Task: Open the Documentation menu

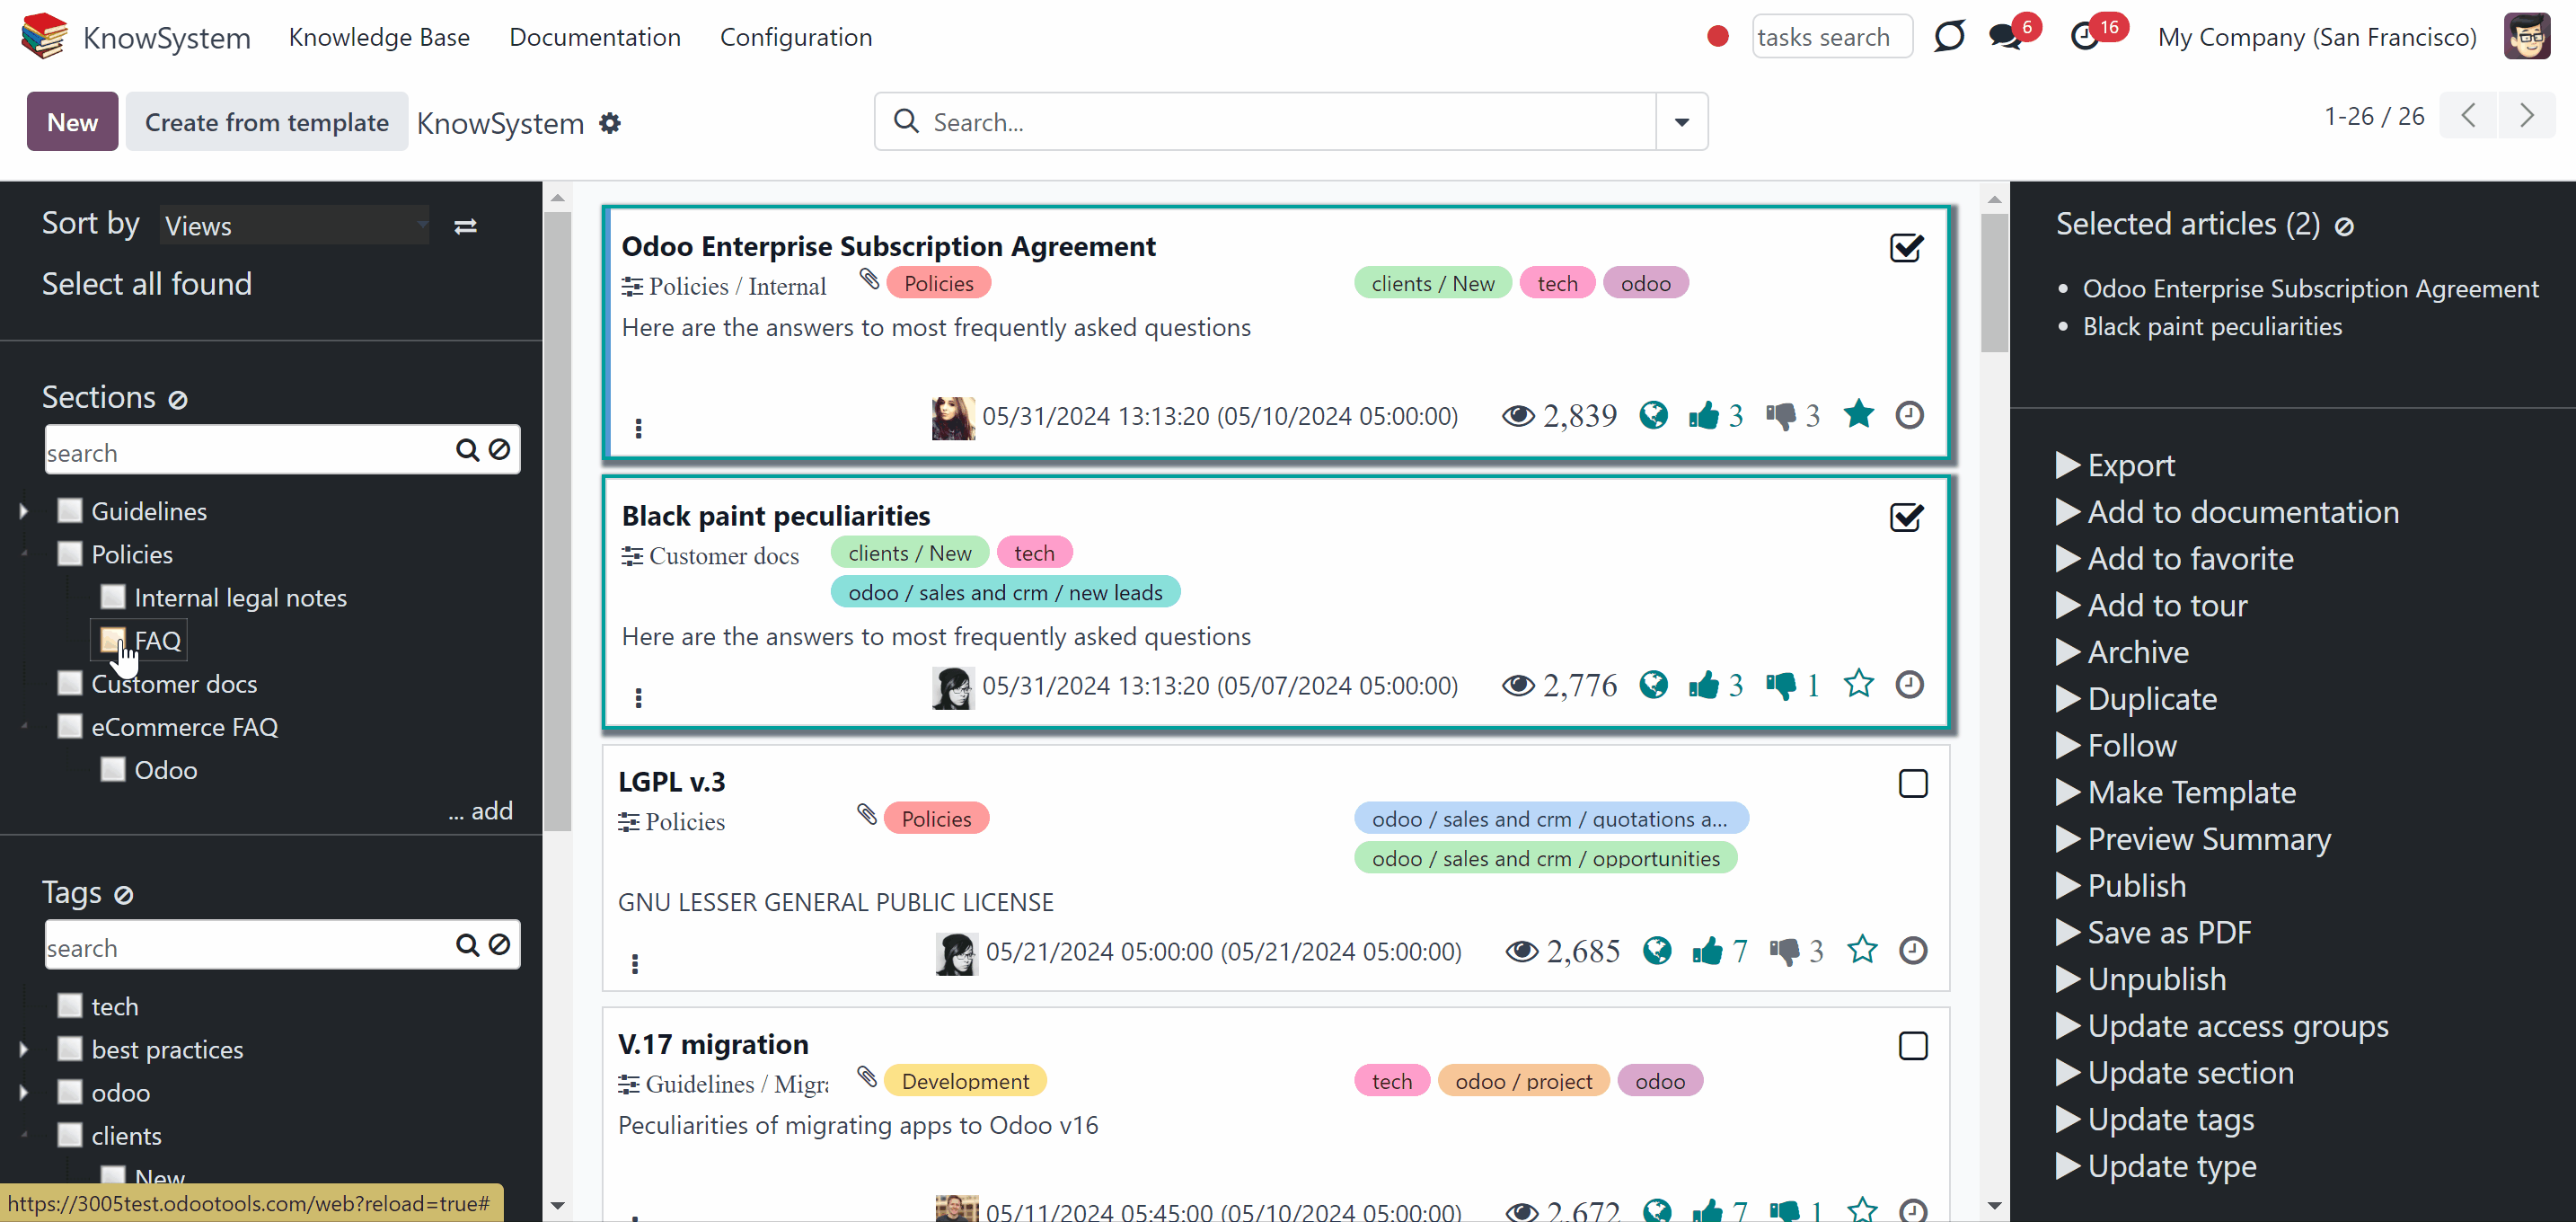Action: pyautogui.click(x=595, y=37)
